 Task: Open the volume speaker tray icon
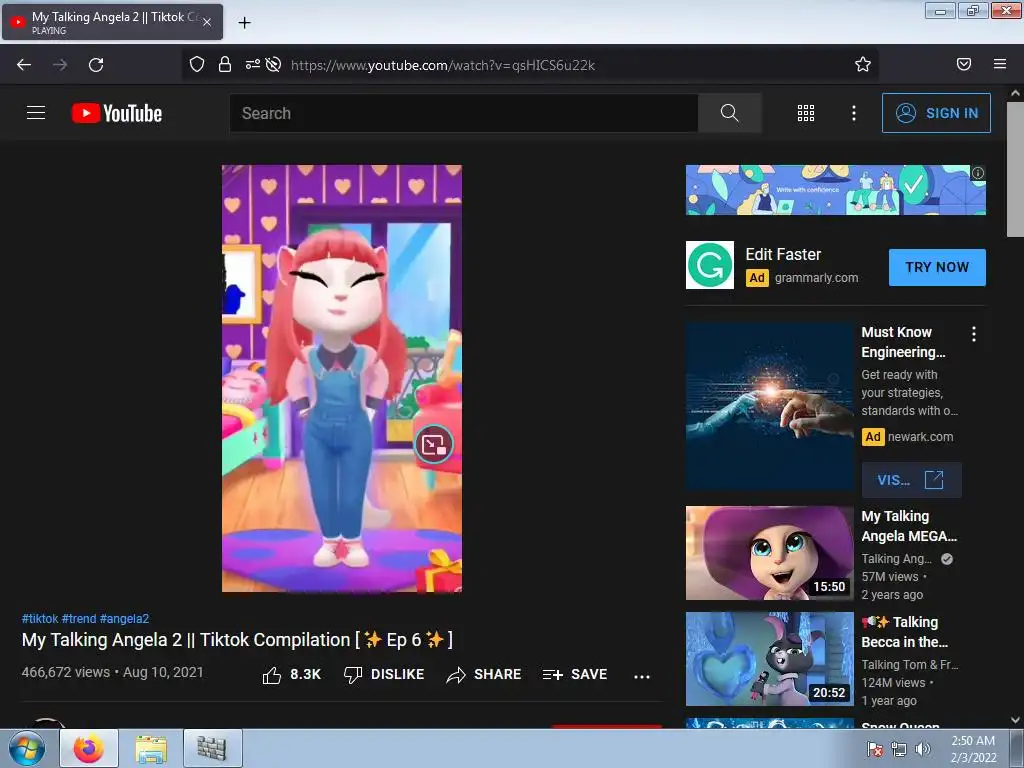[x=923, y=748]
